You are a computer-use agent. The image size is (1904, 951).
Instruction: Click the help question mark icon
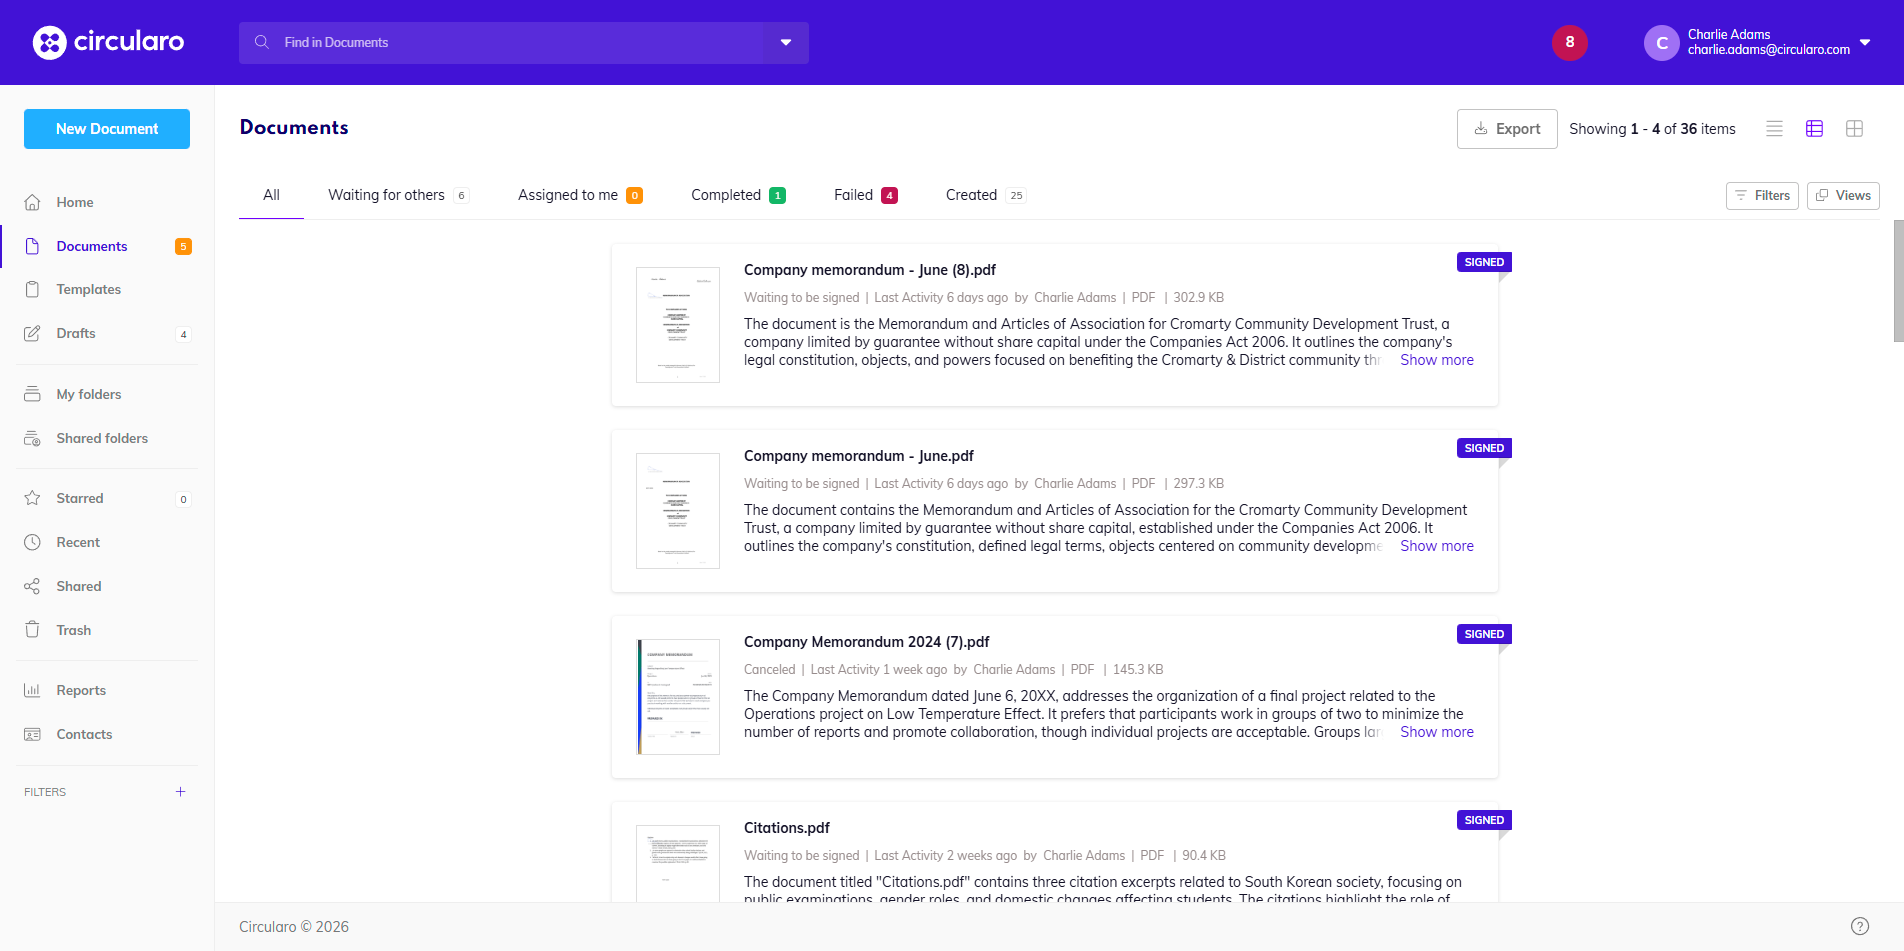pyautogui.click(x=1859, y=926)
